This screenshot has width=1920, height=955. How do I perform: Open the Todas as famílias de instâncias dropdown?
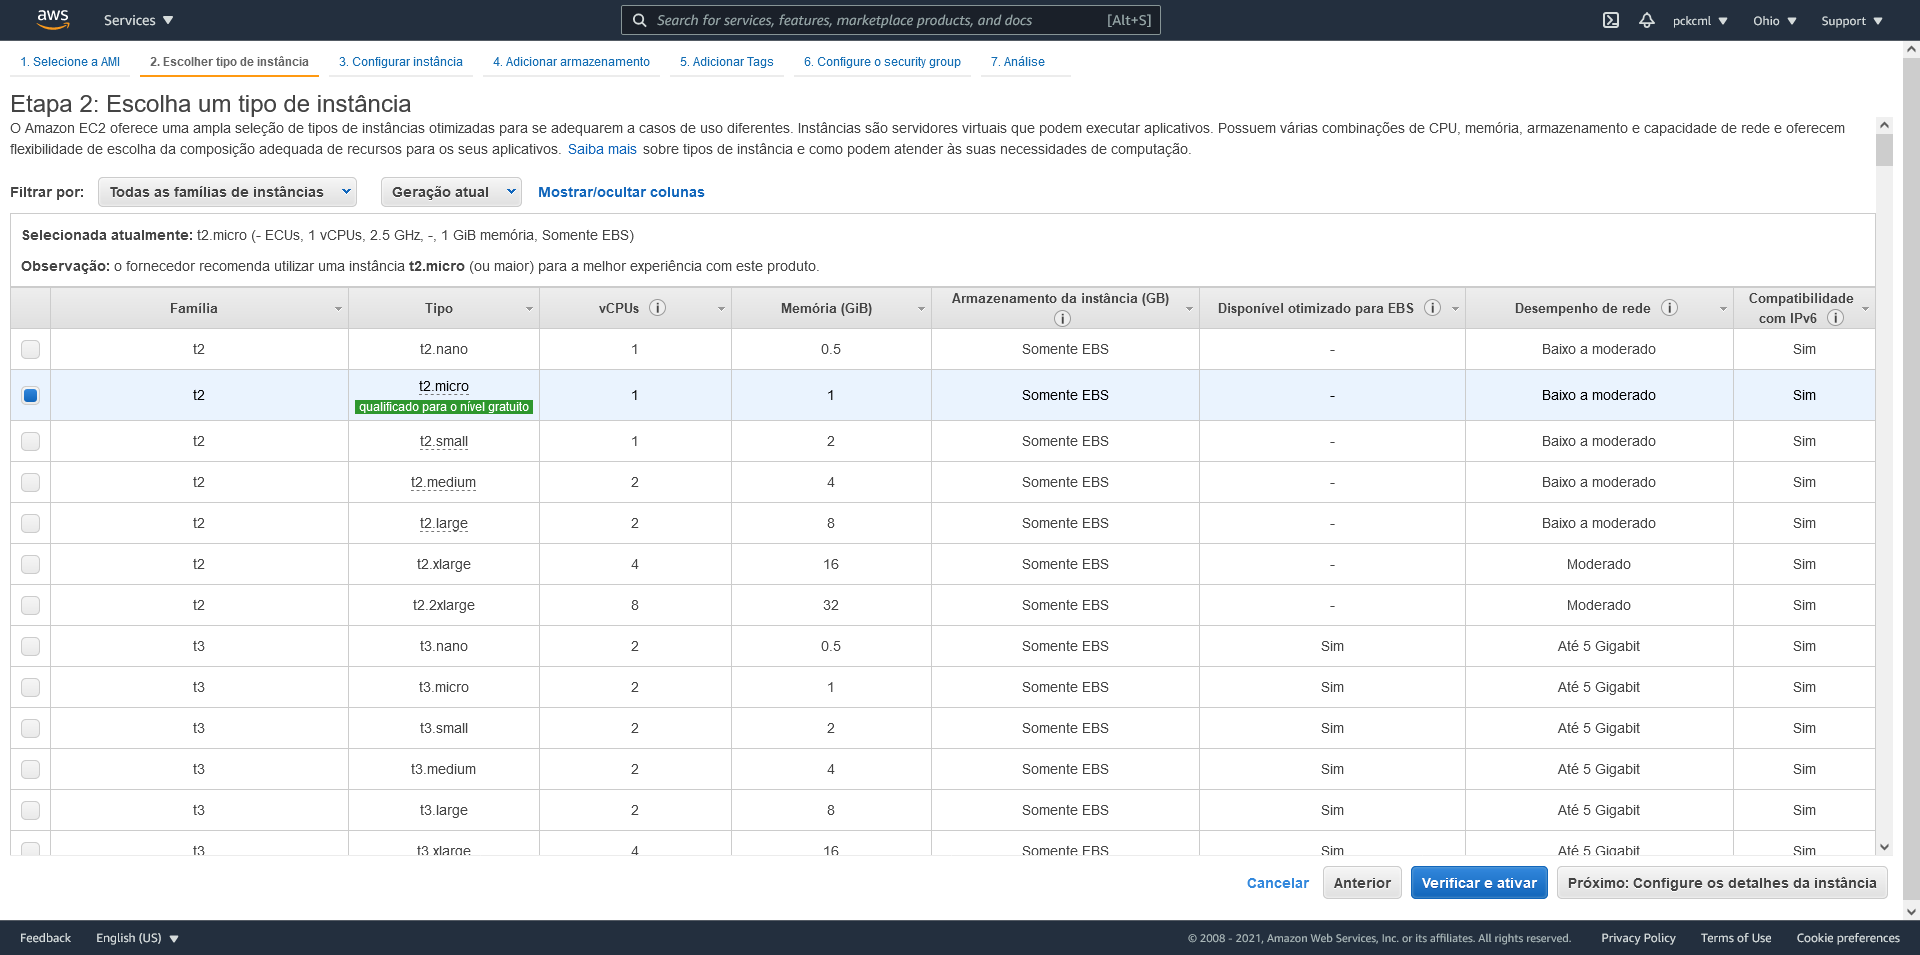coord(227,191)
